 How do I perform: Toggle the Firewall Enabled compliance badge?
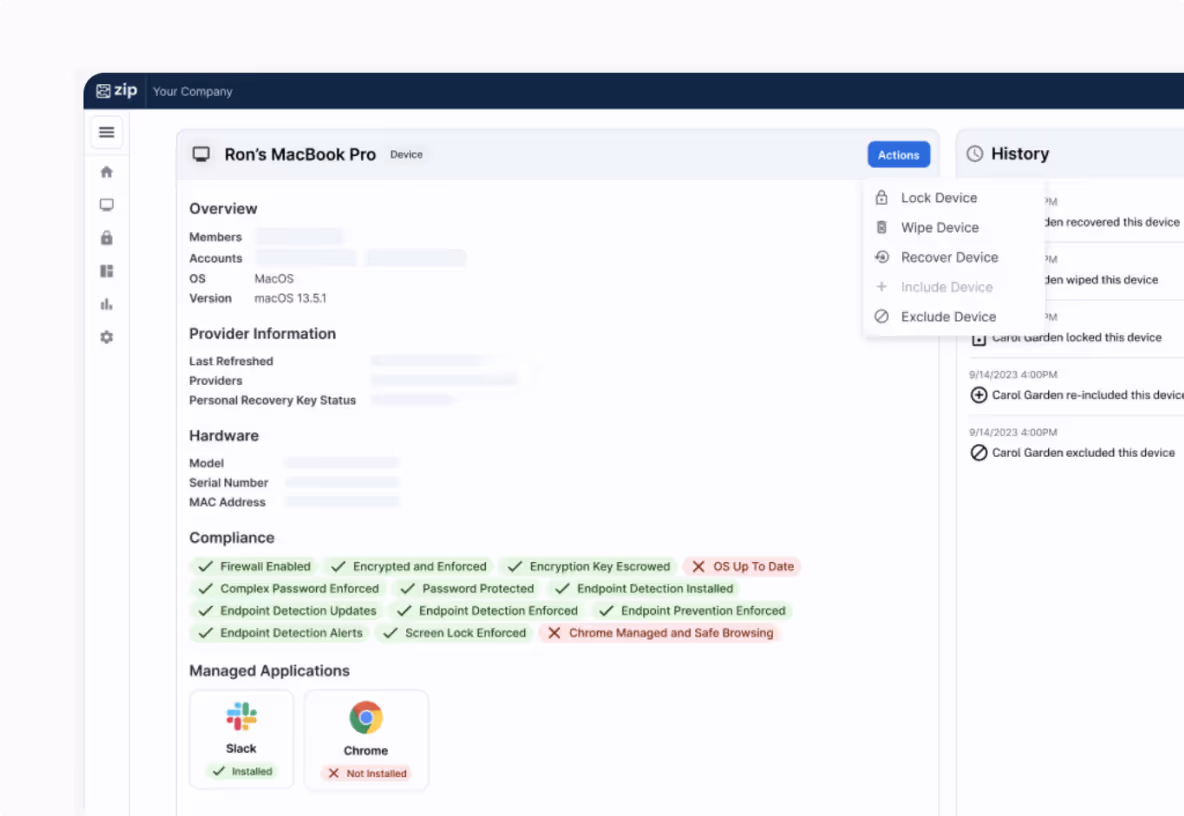point(252,566)
